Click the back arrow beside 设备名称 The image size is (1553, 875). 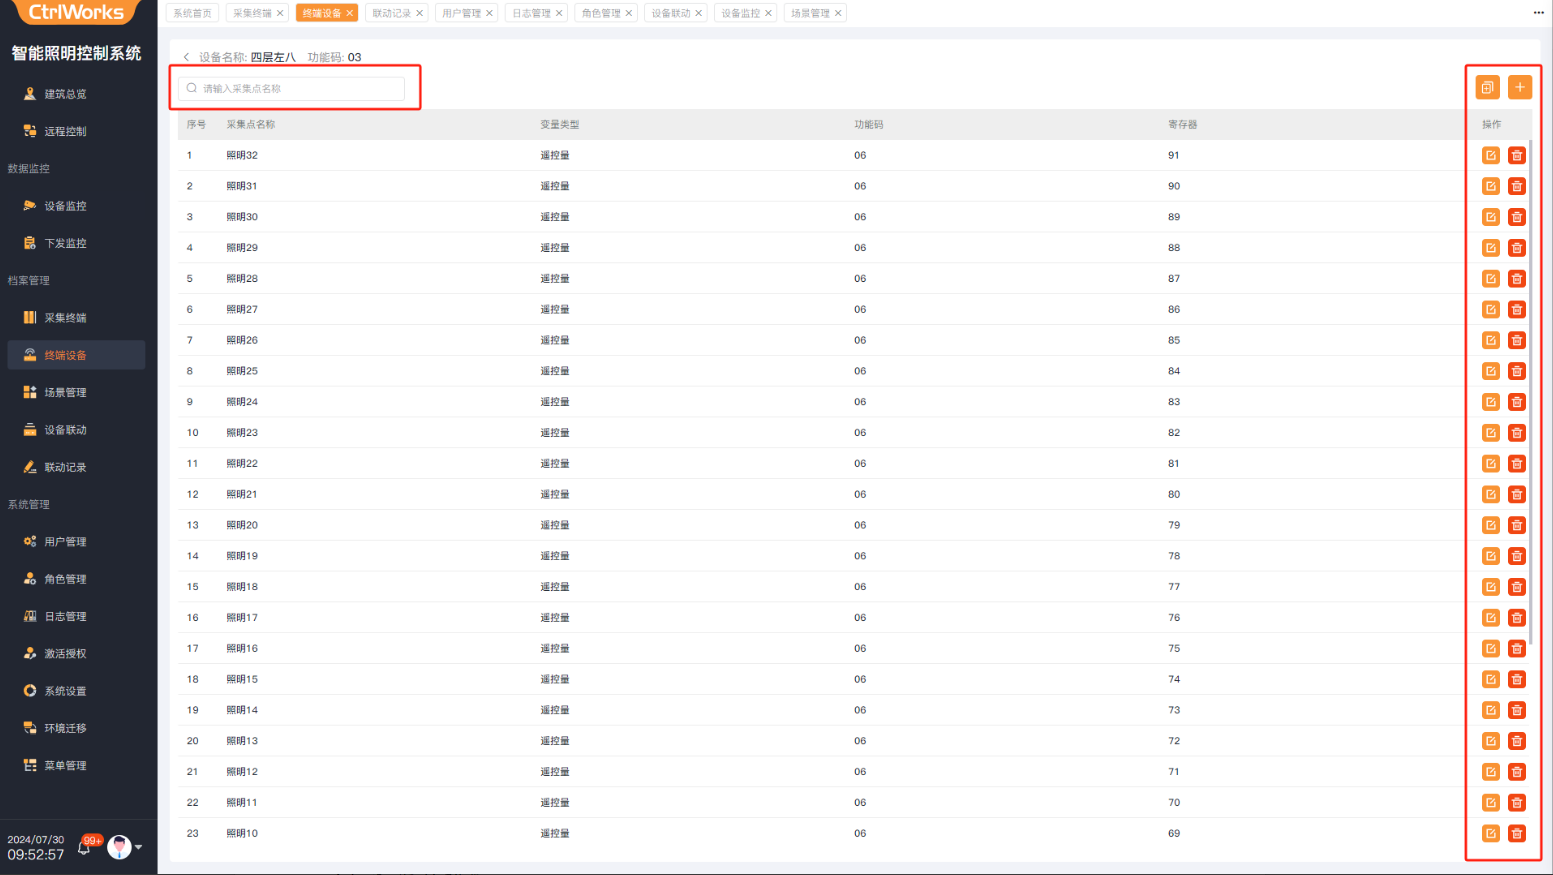tap(186, 57)
